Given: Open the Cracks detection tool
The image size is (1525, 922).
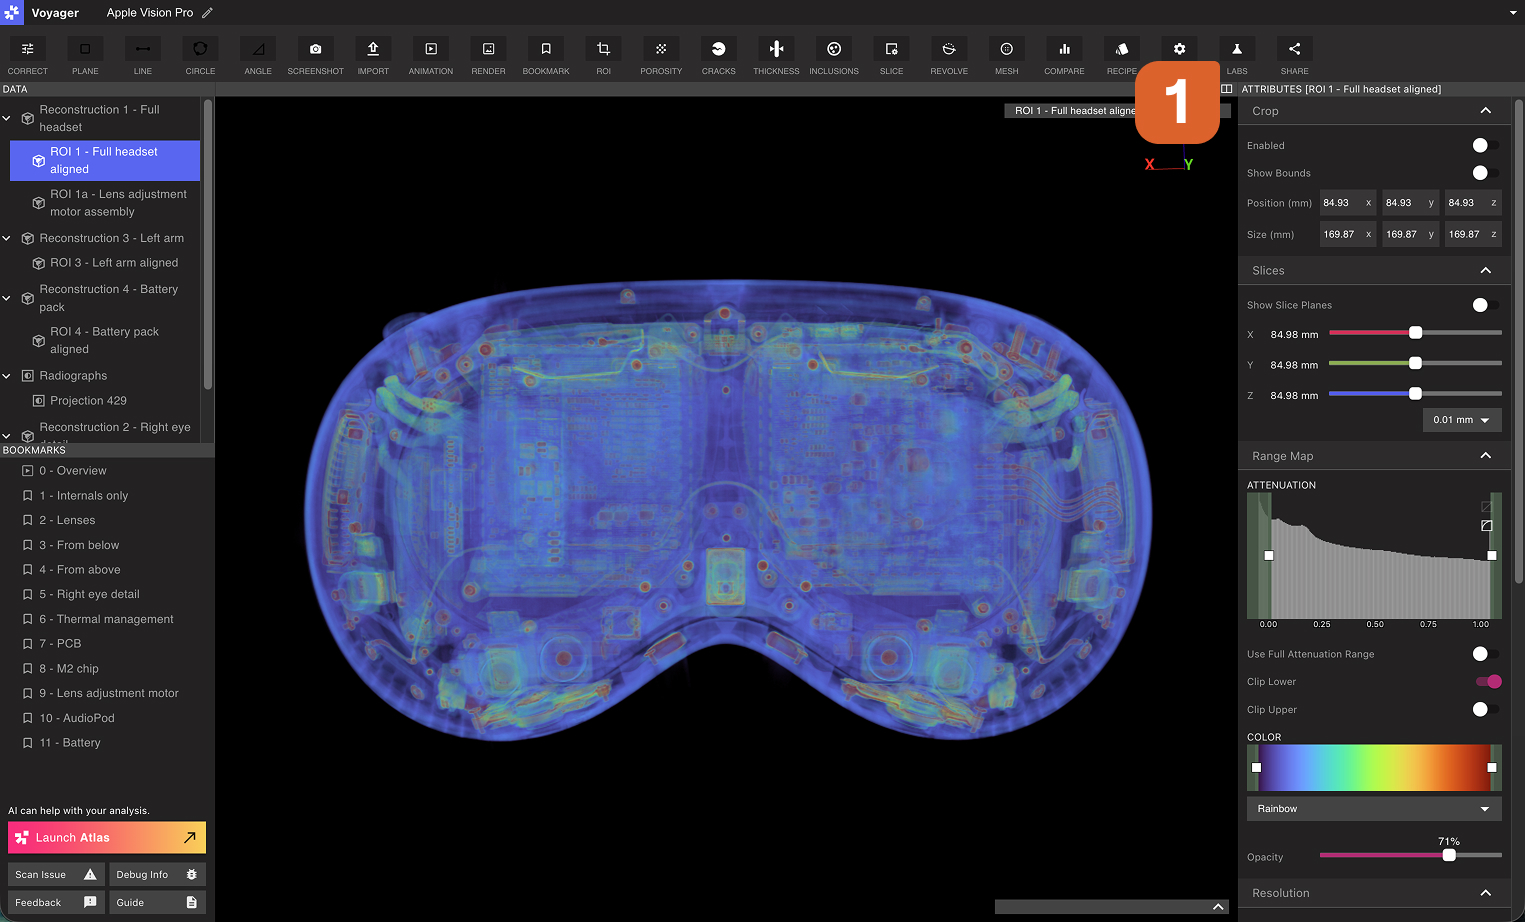Looking at the screenshot, I should point(718,56).
